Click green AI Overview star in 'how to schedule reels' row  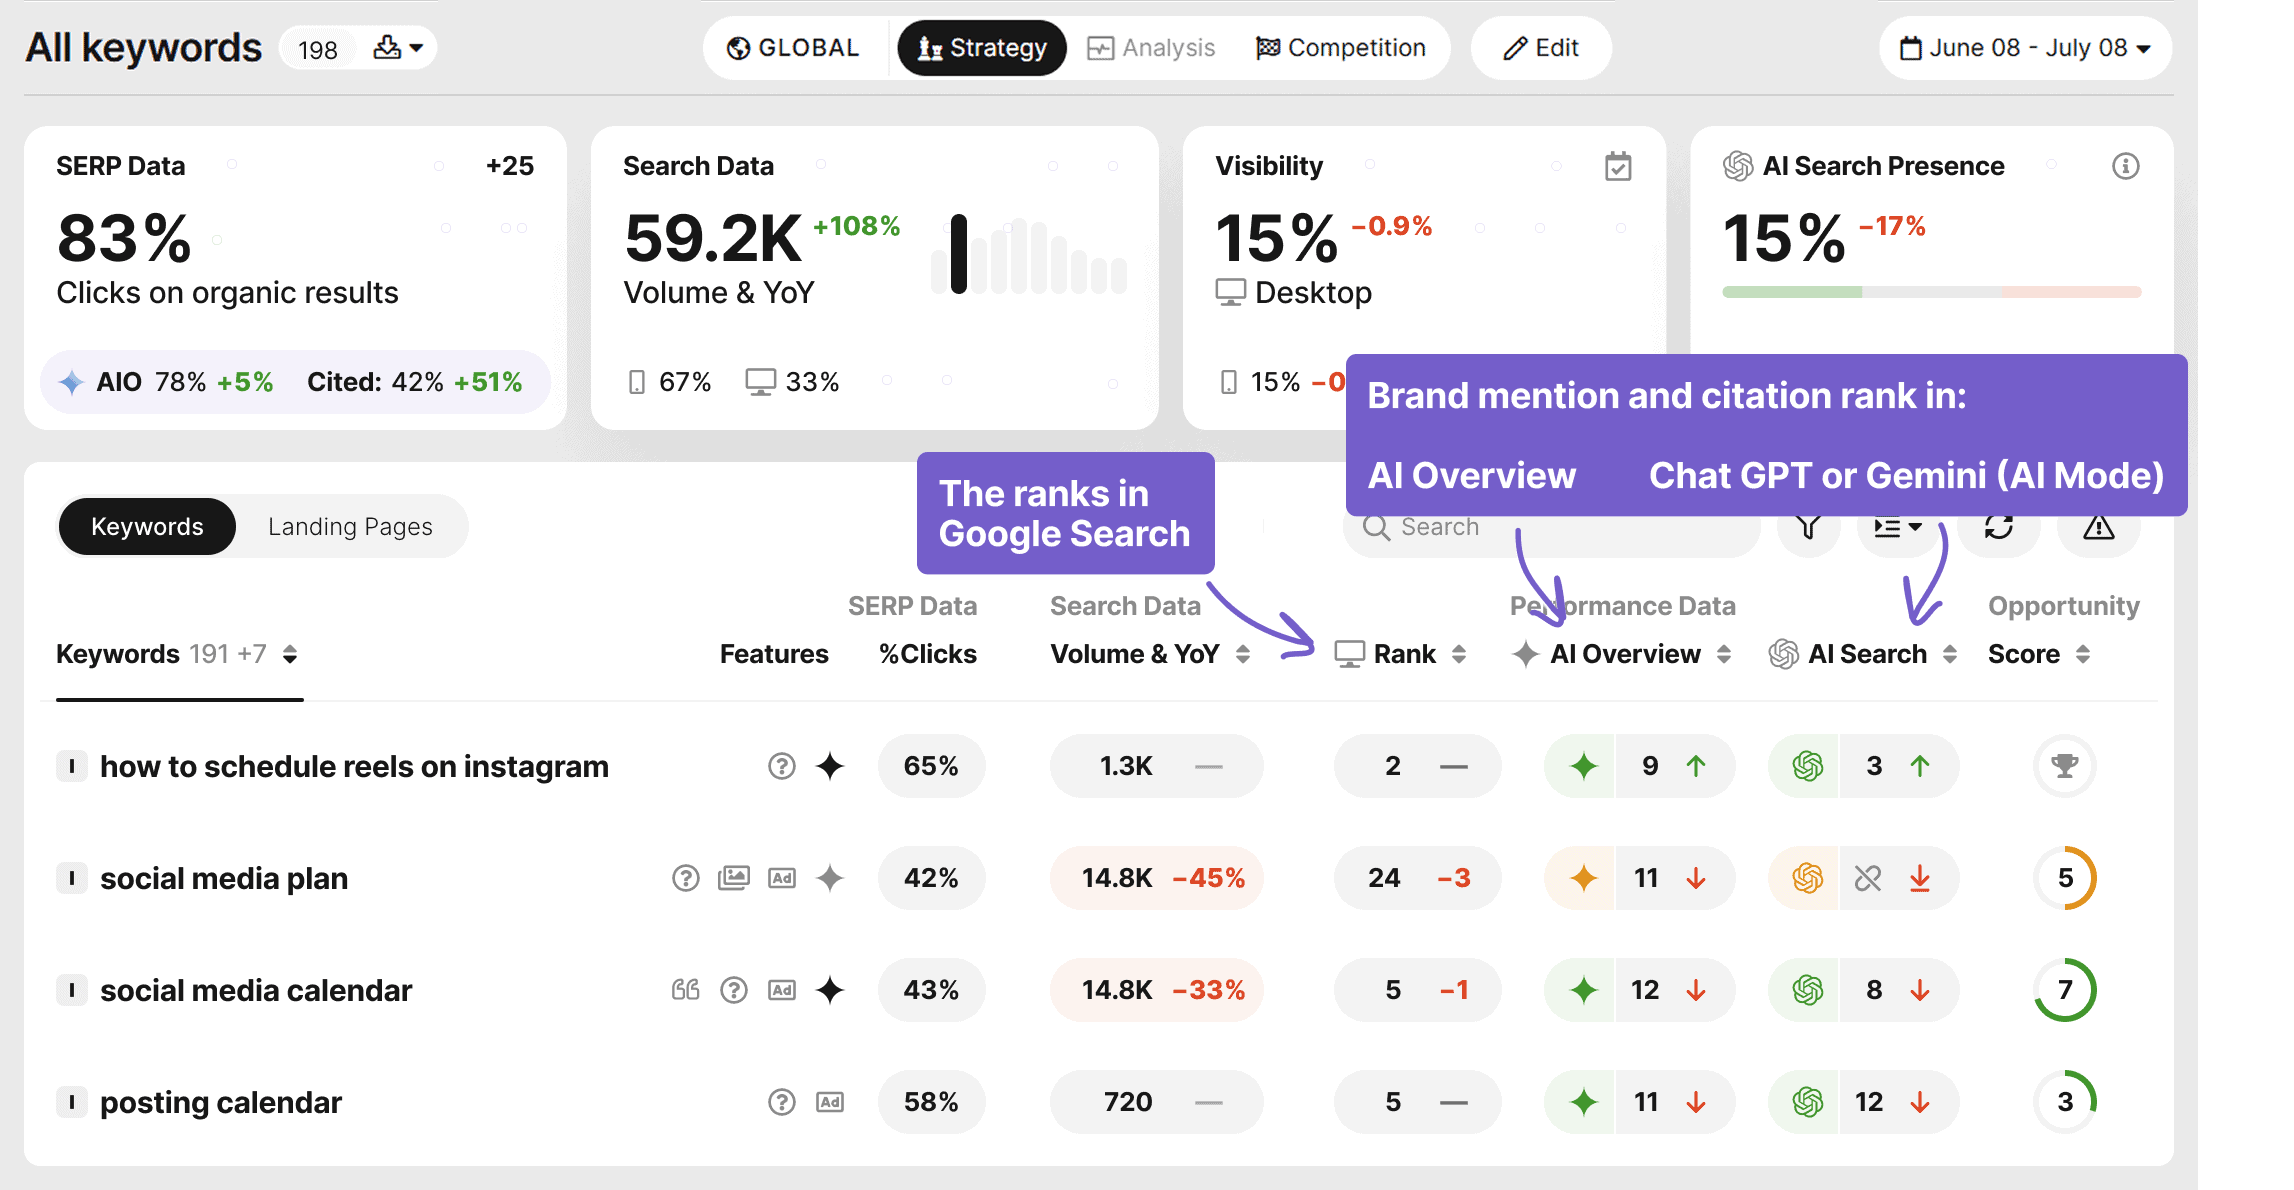(1583, 767)
